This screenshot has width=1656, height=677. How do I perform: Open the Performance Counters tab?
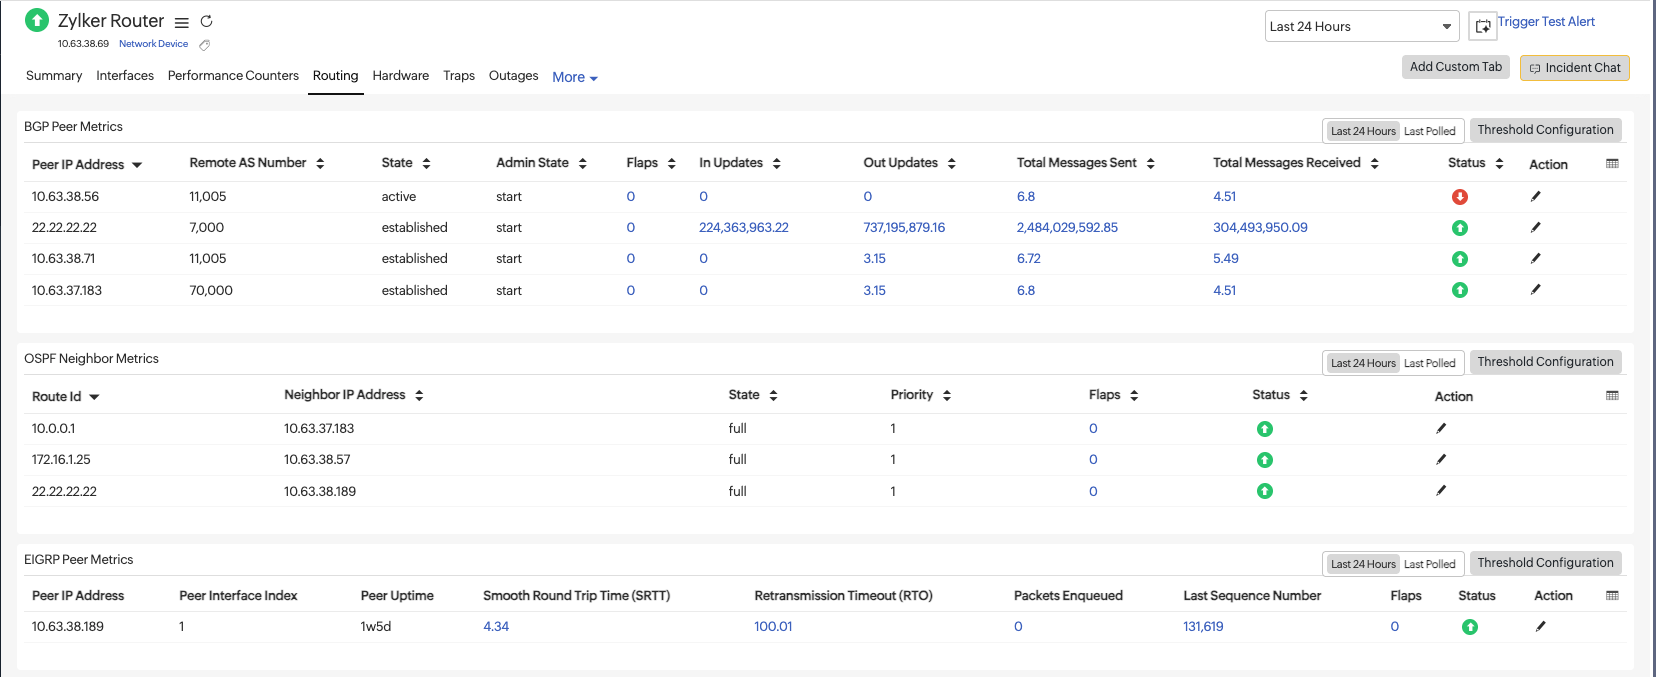[233, 76]
